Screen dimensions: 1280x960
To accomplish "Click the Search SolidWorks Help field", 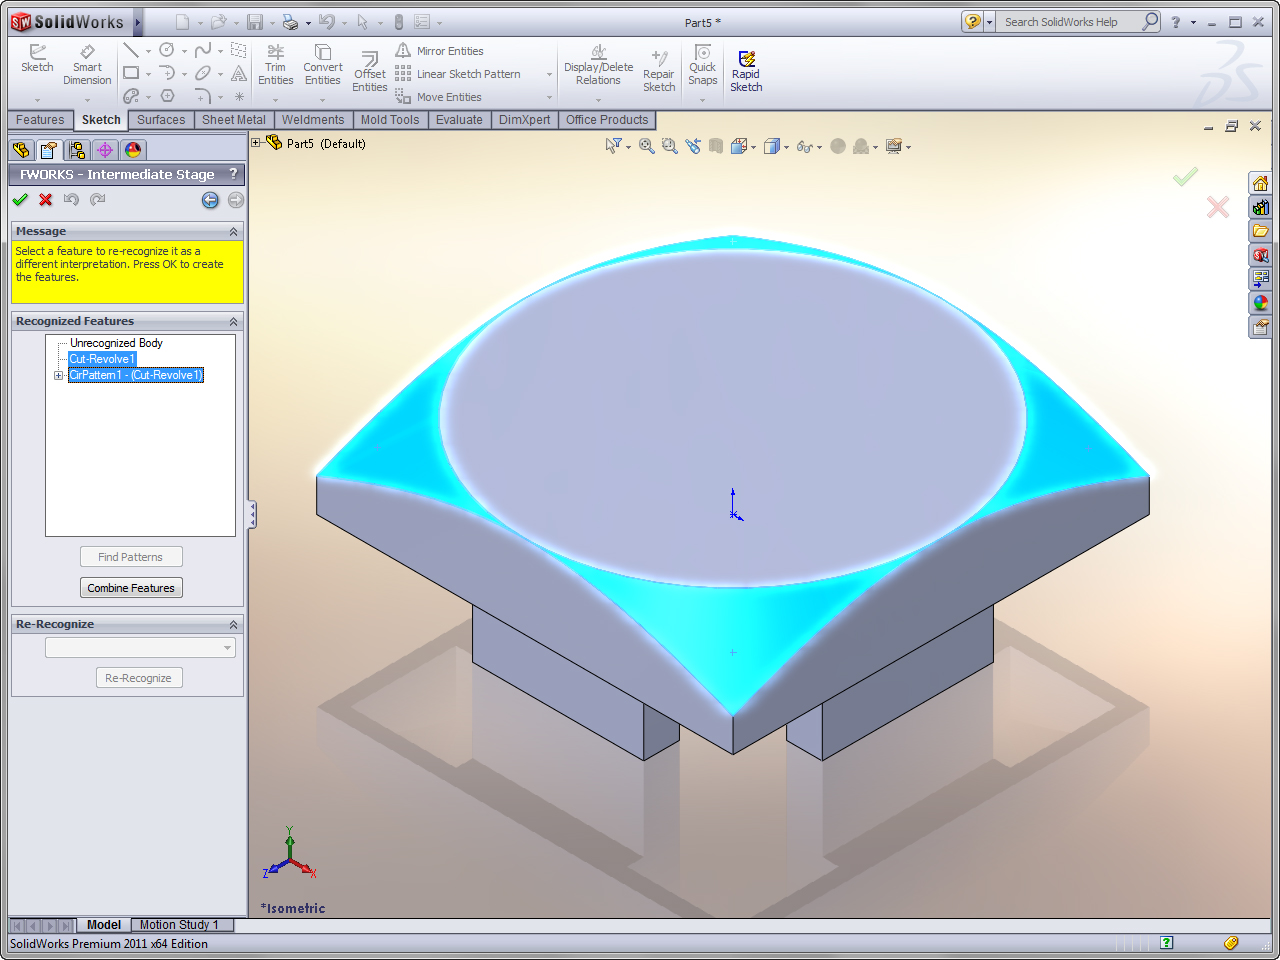I will click(x=1068, y=22).
